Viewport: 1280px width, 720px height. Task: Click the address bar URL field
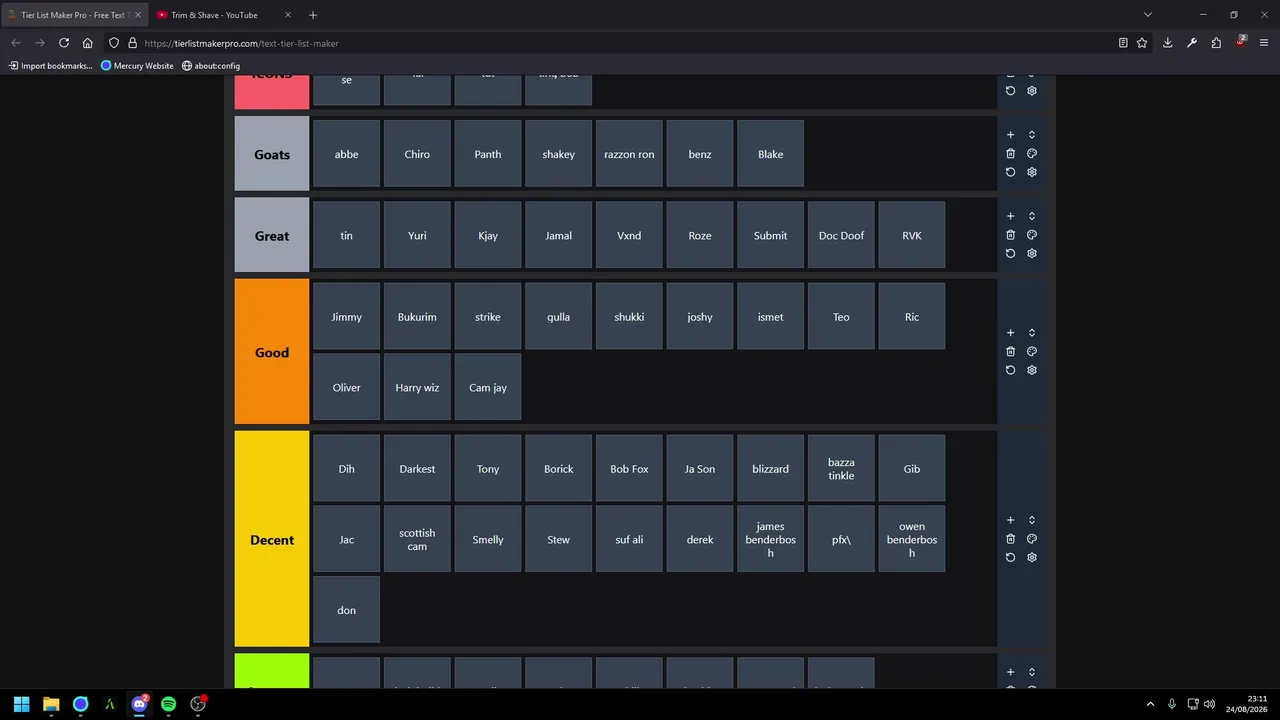click(620, 43)
